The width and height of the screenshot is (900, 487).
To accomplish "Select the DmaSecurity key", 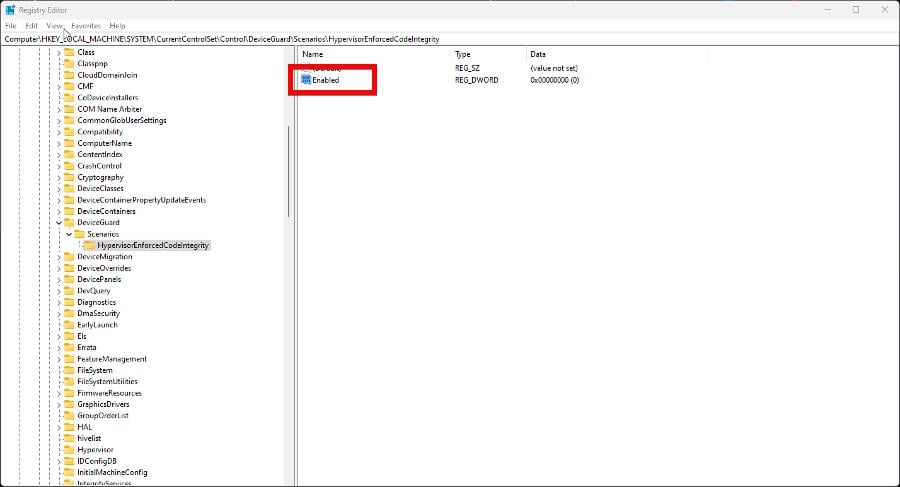I will point(98,314).
